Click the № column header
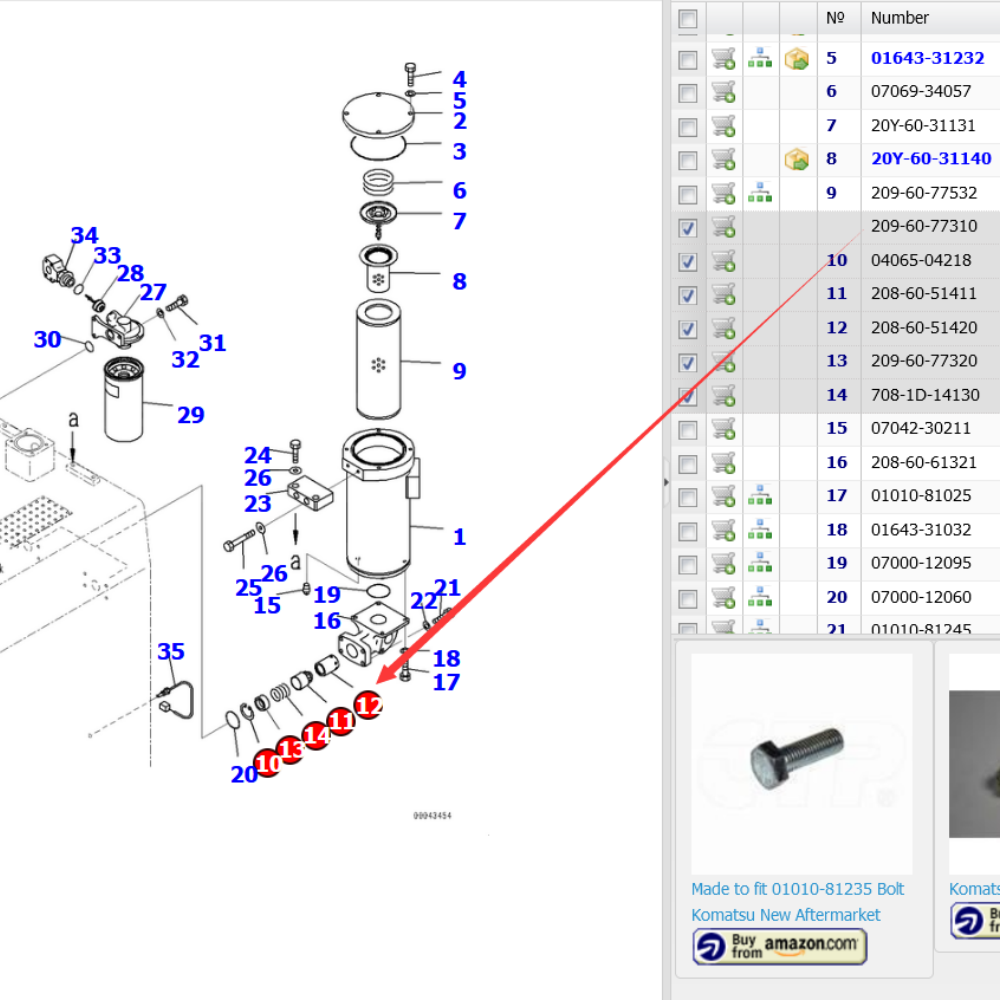 [836, 18]
